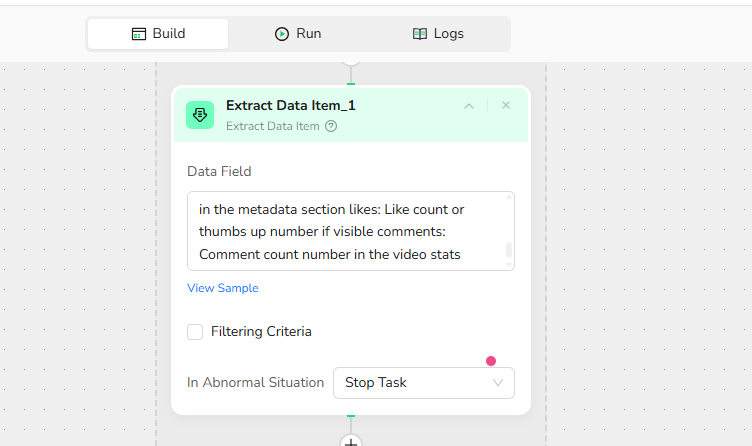Enable the Filtering Criteria checkbox
The image size is (752, 446).
click(x=195, y=331)
